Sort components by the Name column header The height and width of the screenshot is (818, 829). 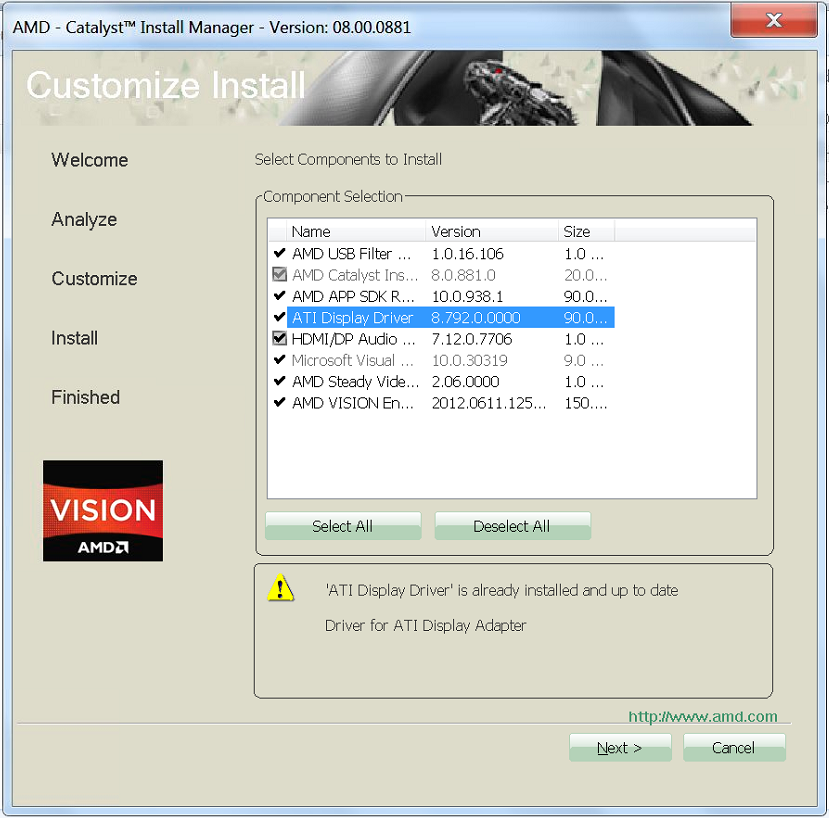356,232
